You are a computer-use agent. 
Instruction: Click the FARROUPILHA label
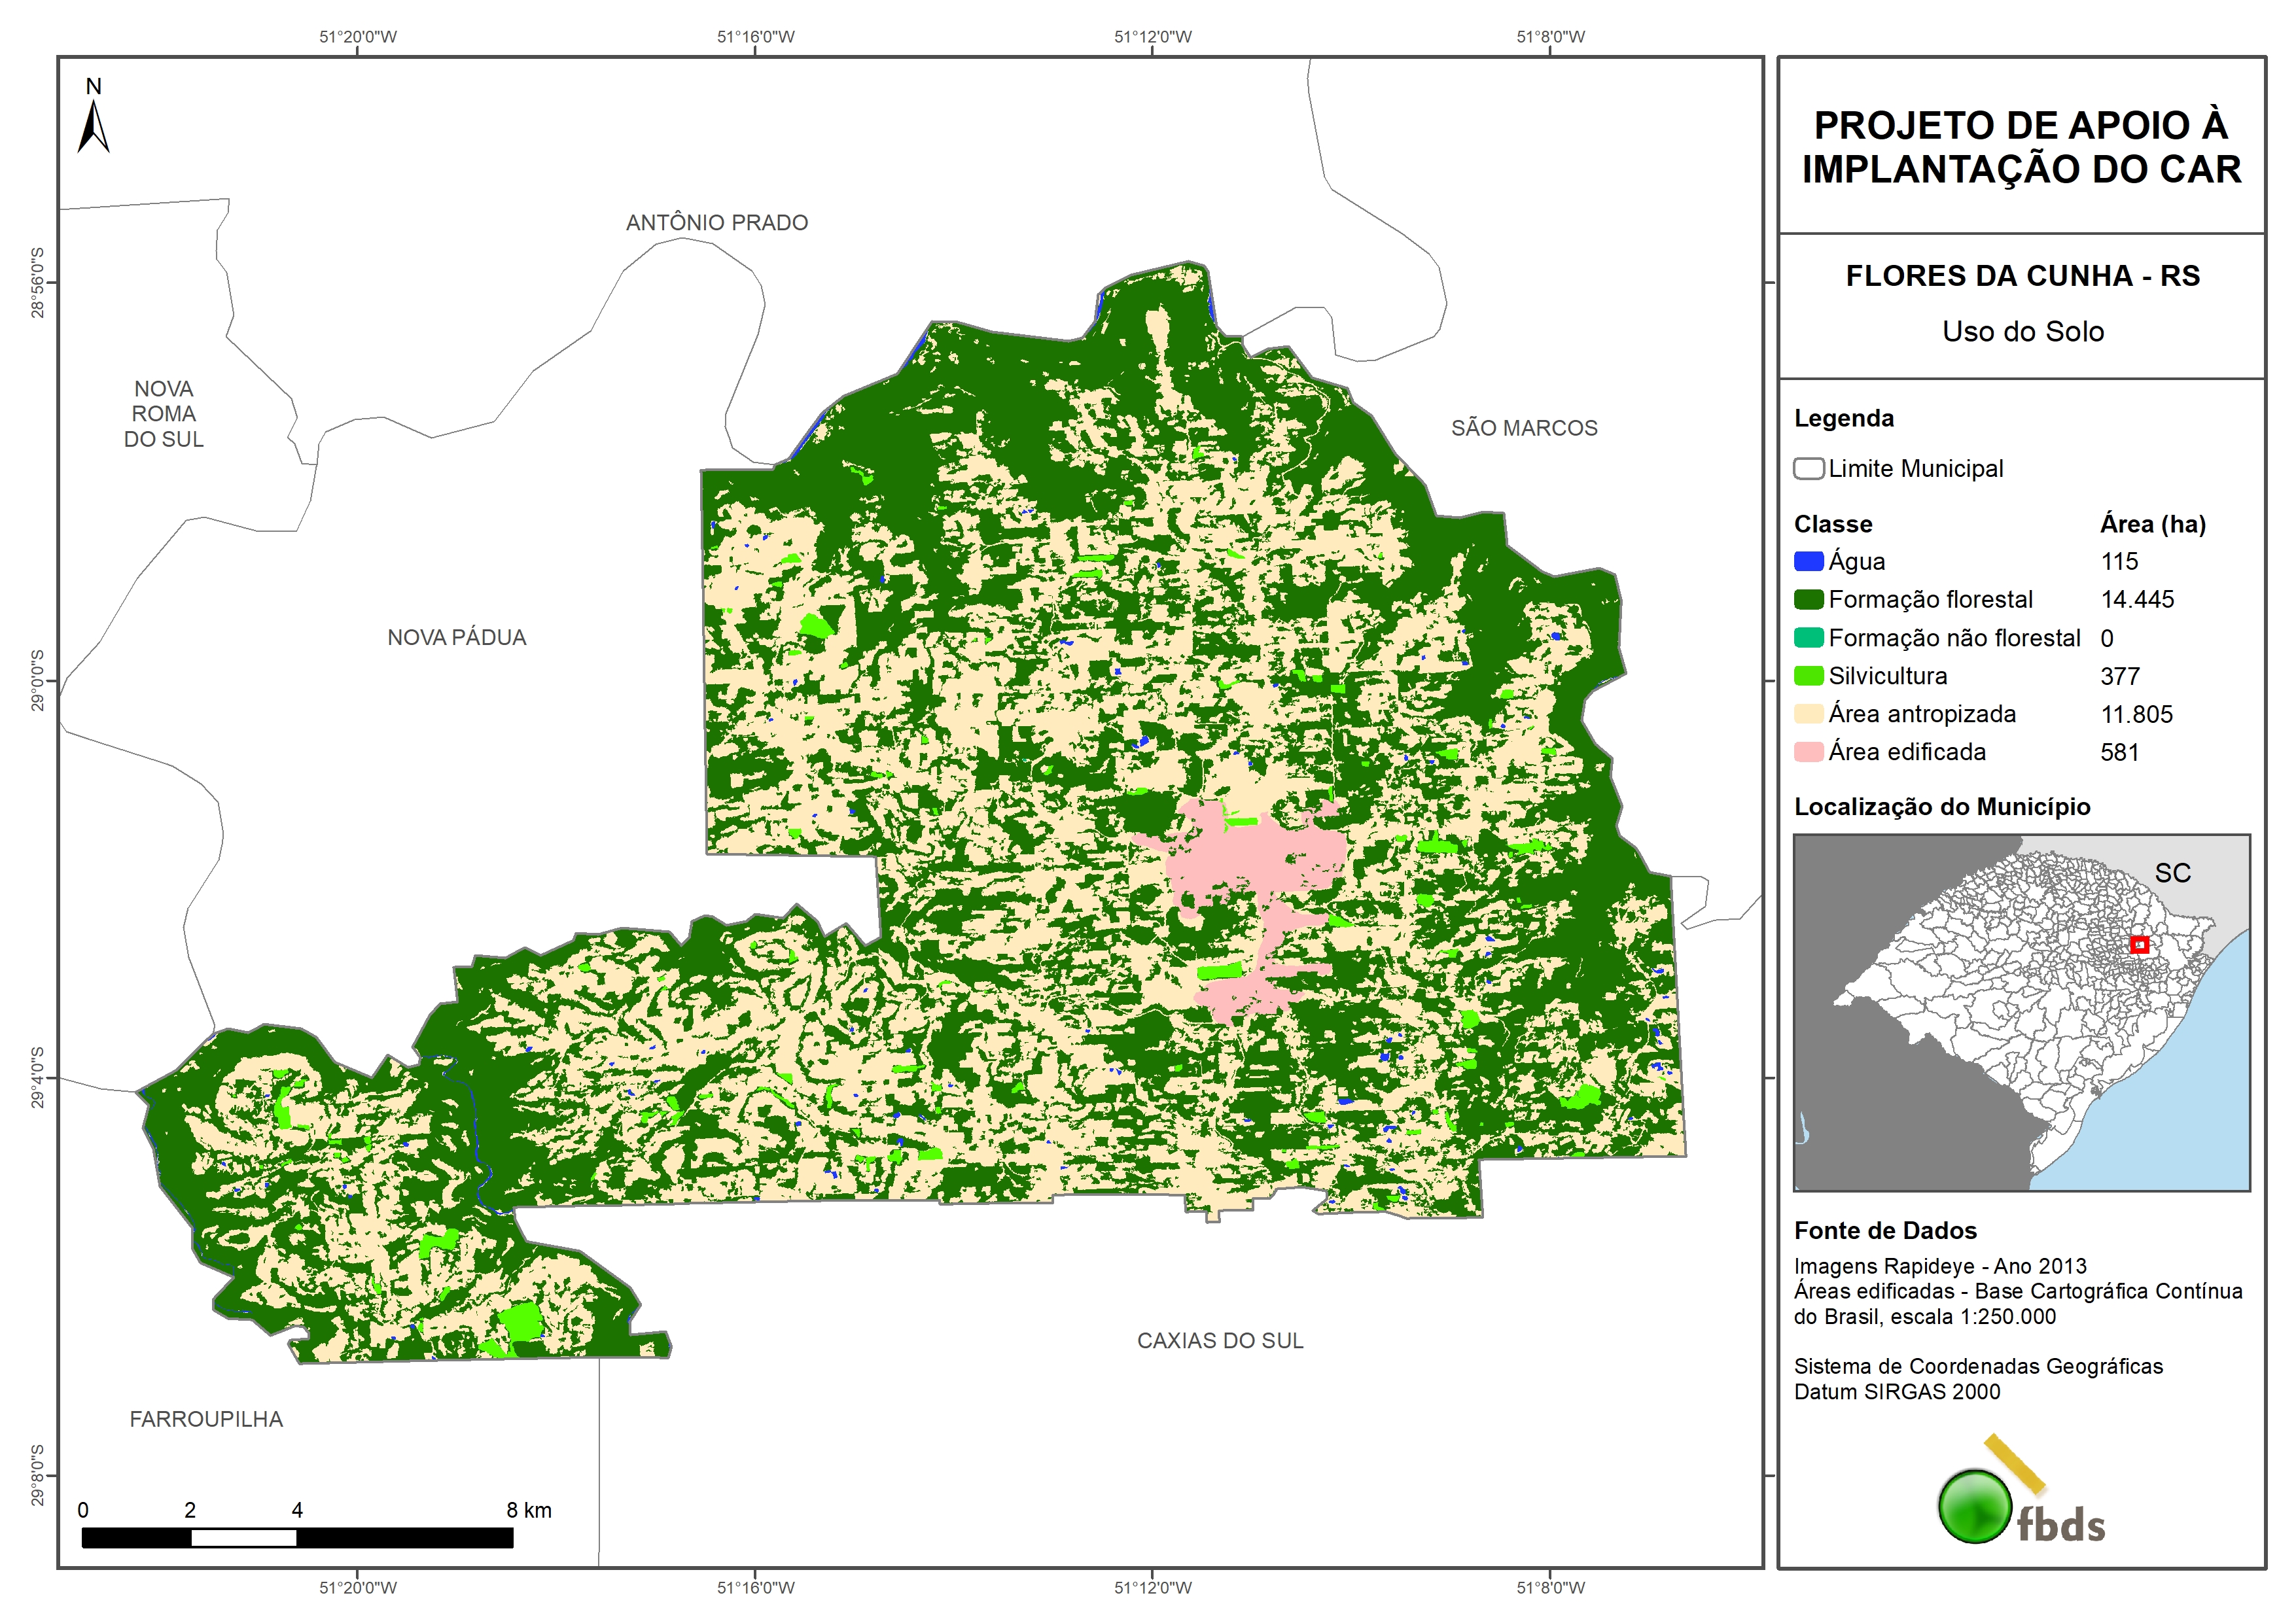tap(206, 1418)
